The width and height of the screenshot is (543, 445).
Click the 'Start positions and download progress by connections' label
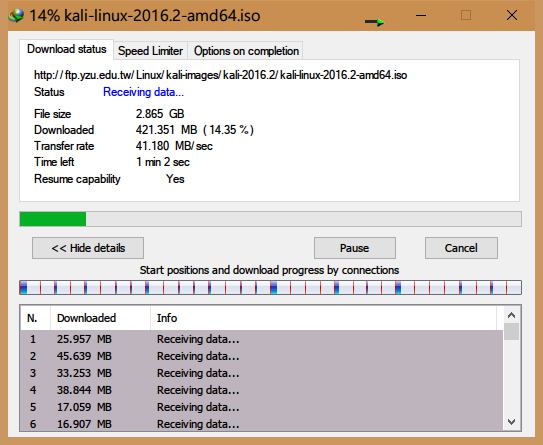click(x=269, y=270)
